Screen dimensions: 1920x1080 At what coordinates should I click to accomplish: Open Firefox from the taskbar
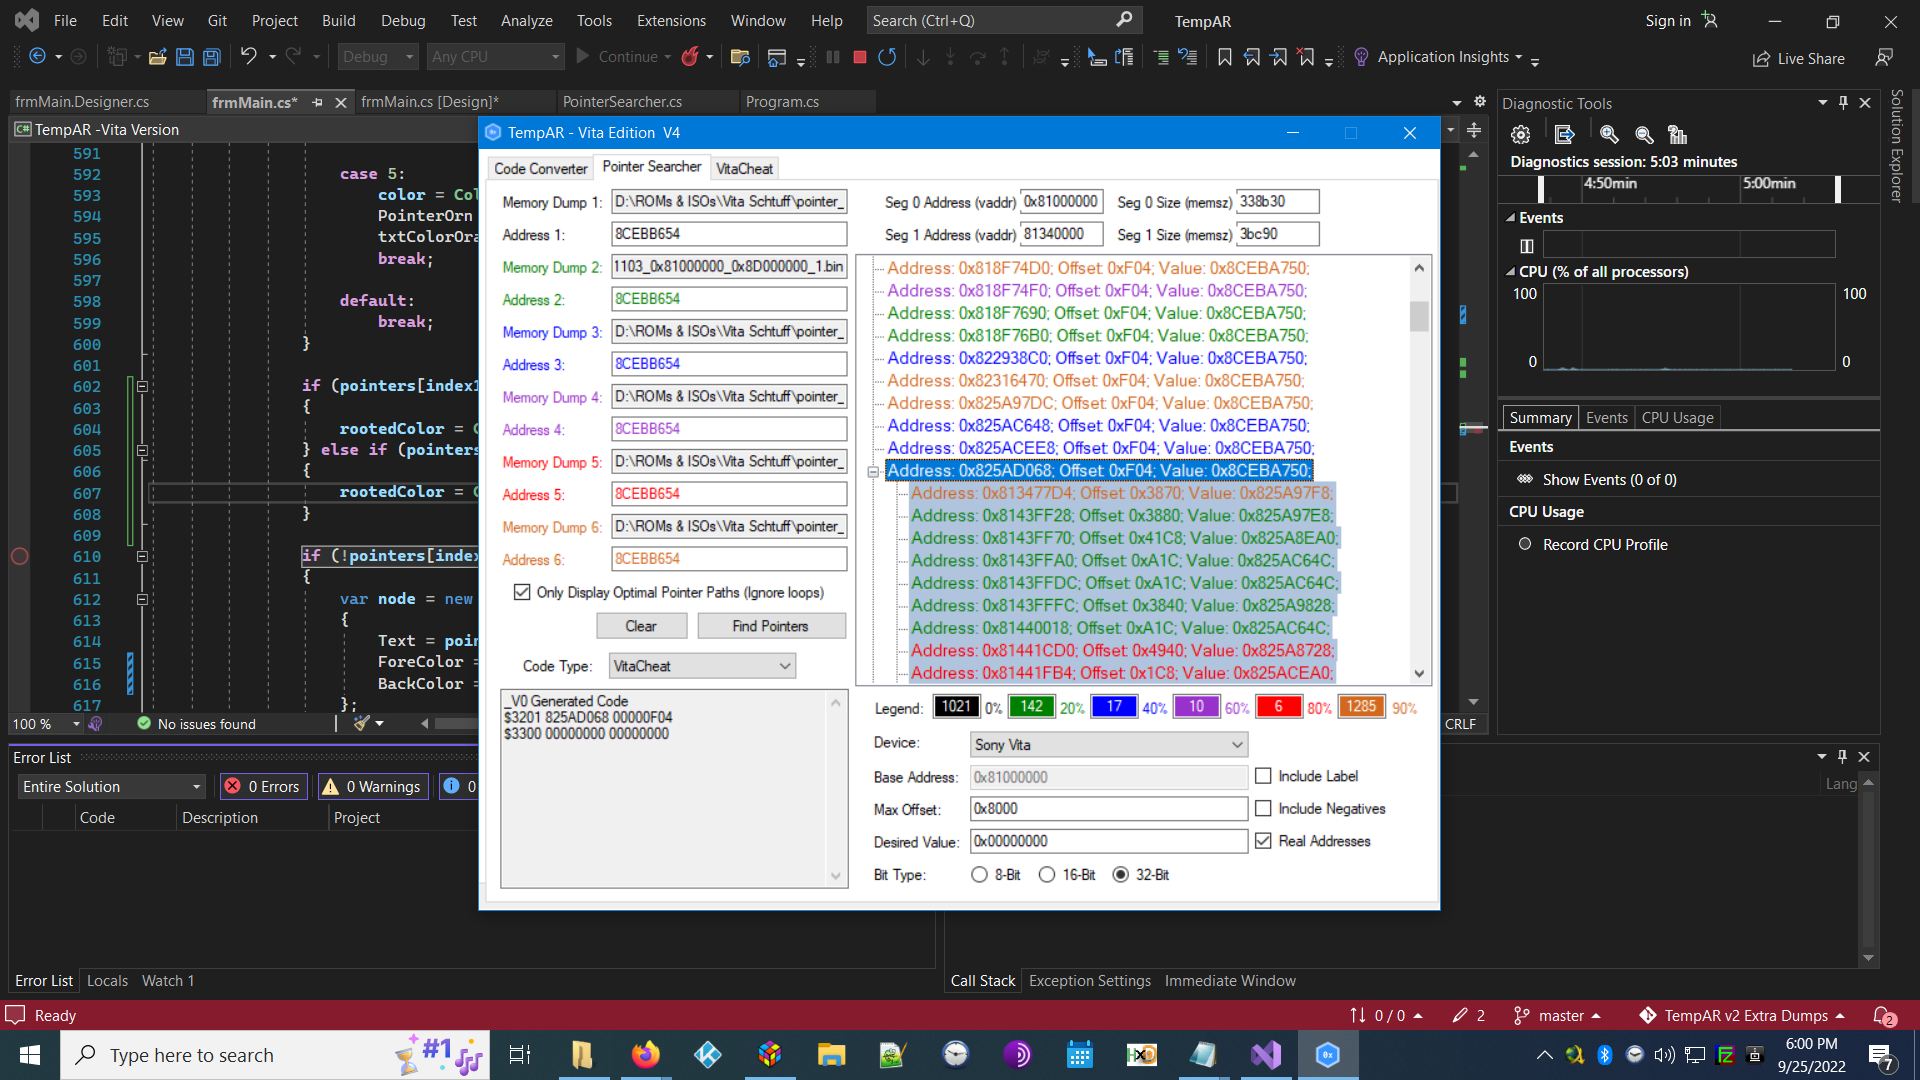[646, 1055]
